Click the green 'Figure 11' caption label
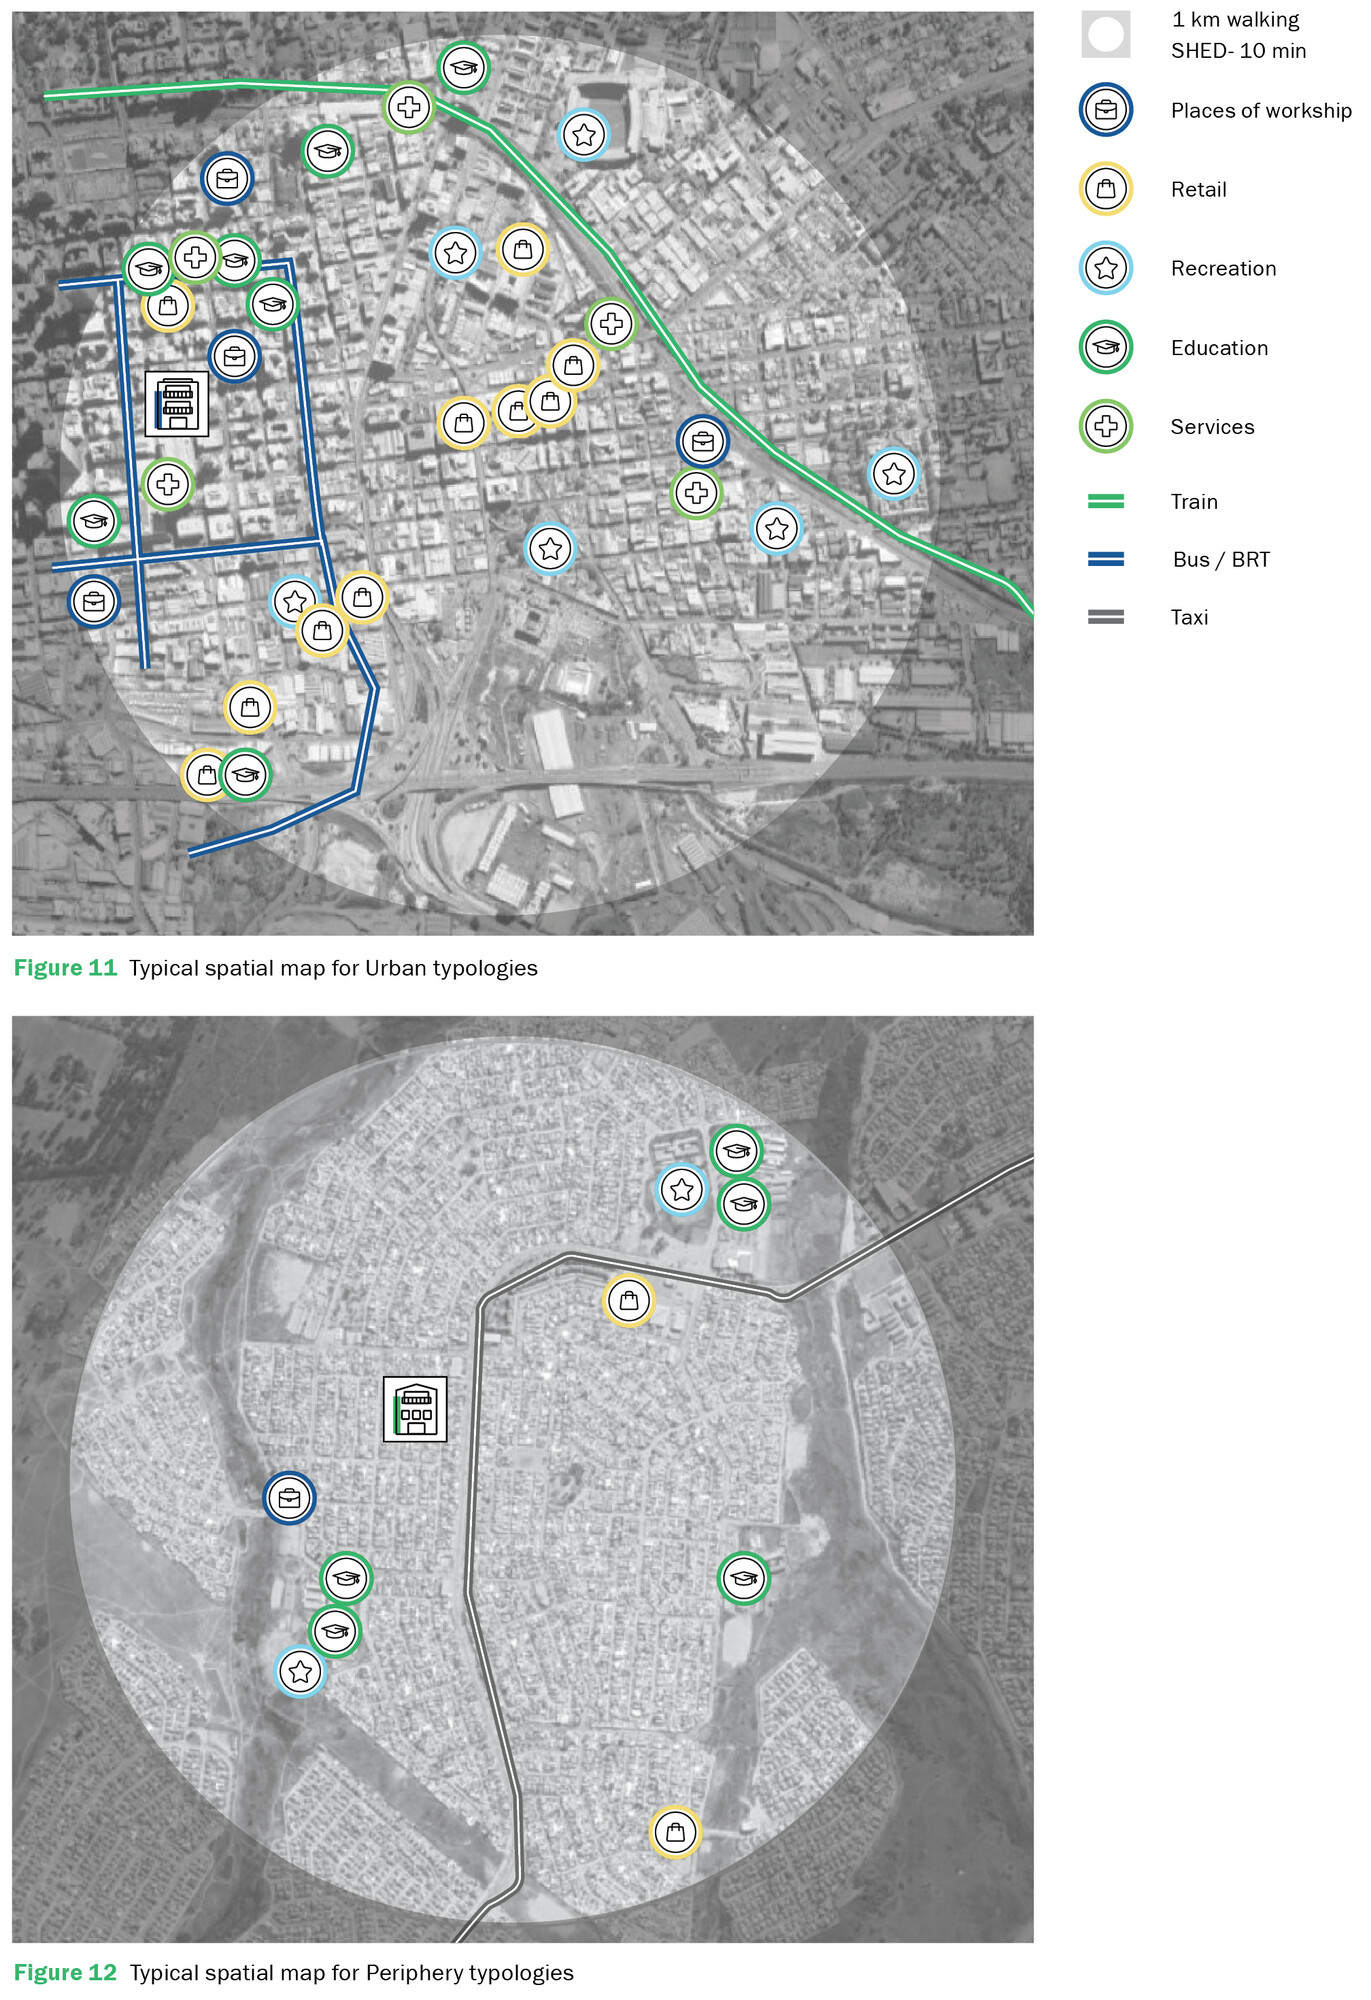The width and height of the screenshot is (1371, 2000). pyautogui.click(x=65, y=968)
